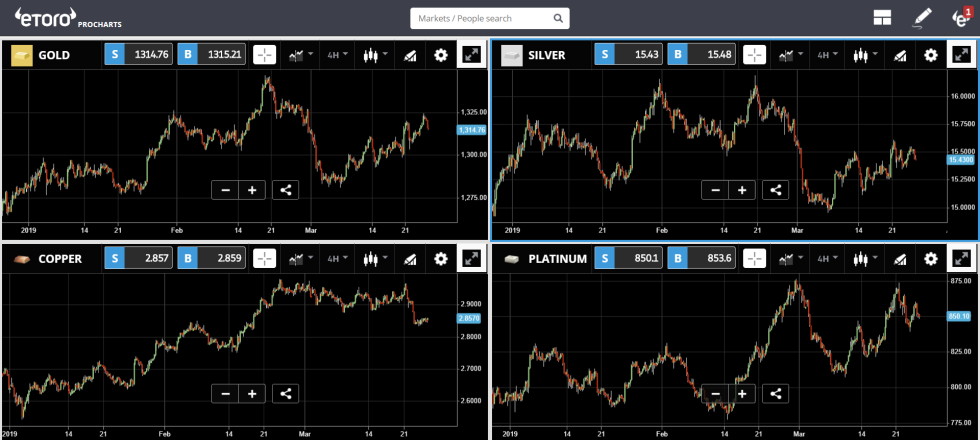Screen dimensions: 980x440
Task: Toggle crosshair on the Platinum chart
Action: point(755,259)
